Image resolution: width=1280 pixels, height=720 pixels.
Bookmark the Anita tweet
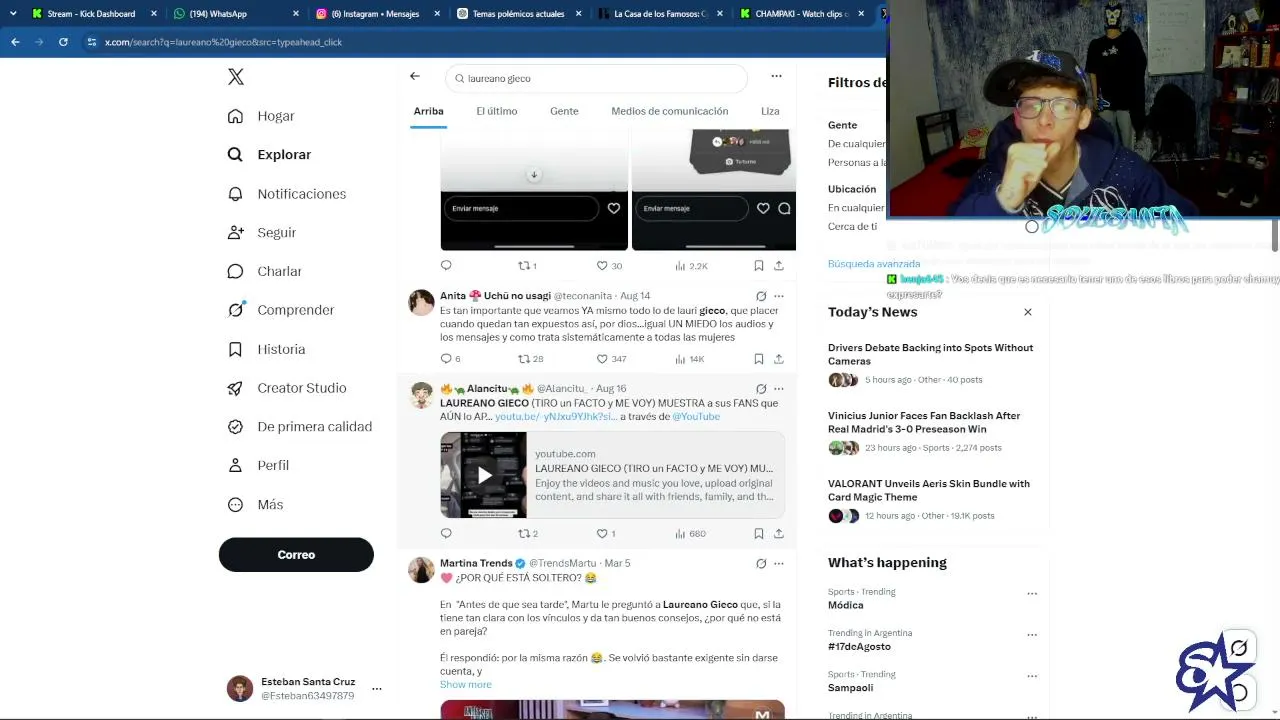[759, 359]
